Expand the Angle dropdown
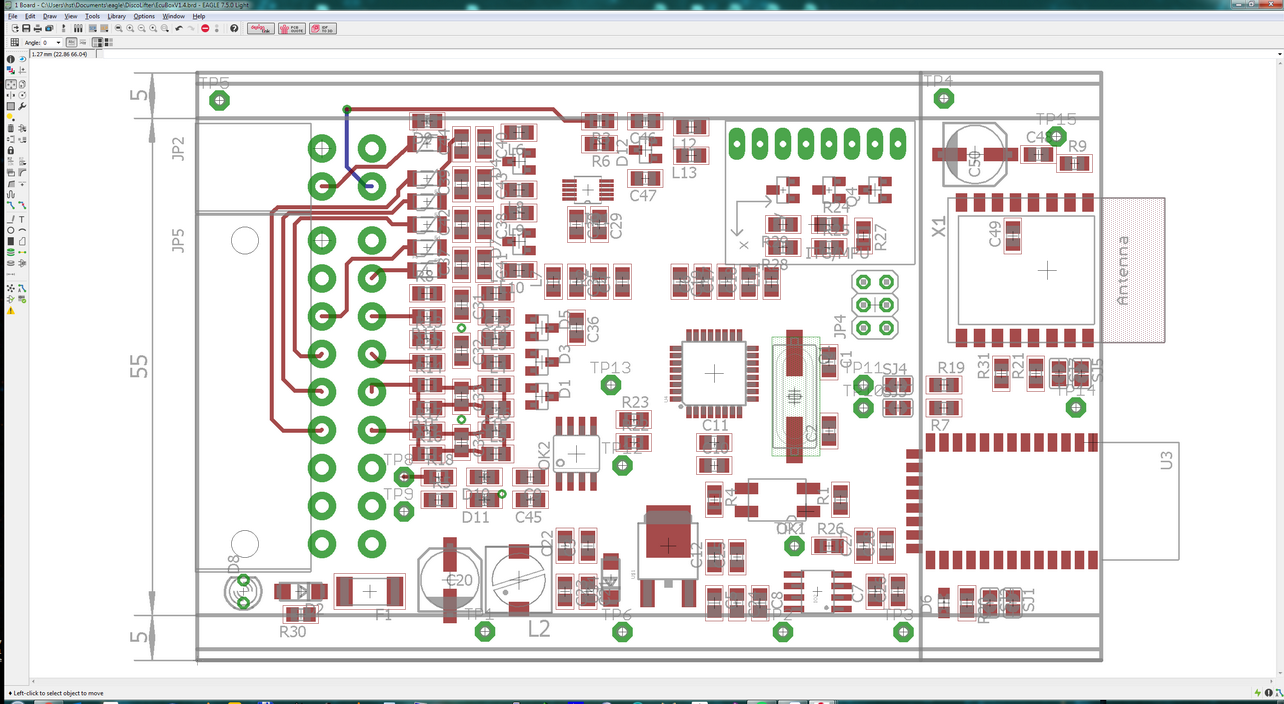This screenshot has width=1284, height=704. click(x=58, y=43)
